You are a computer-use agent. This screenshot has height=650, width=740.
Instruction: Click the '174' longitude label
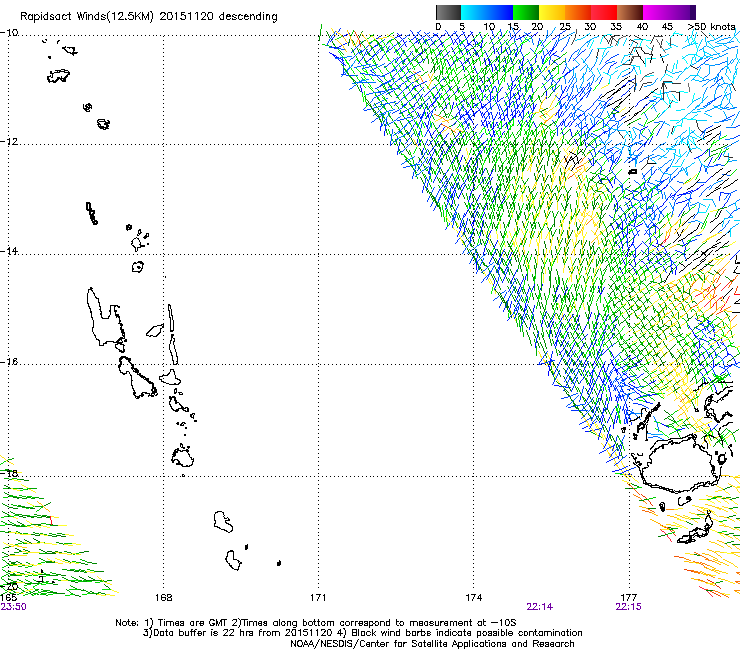tap(473, 598)
